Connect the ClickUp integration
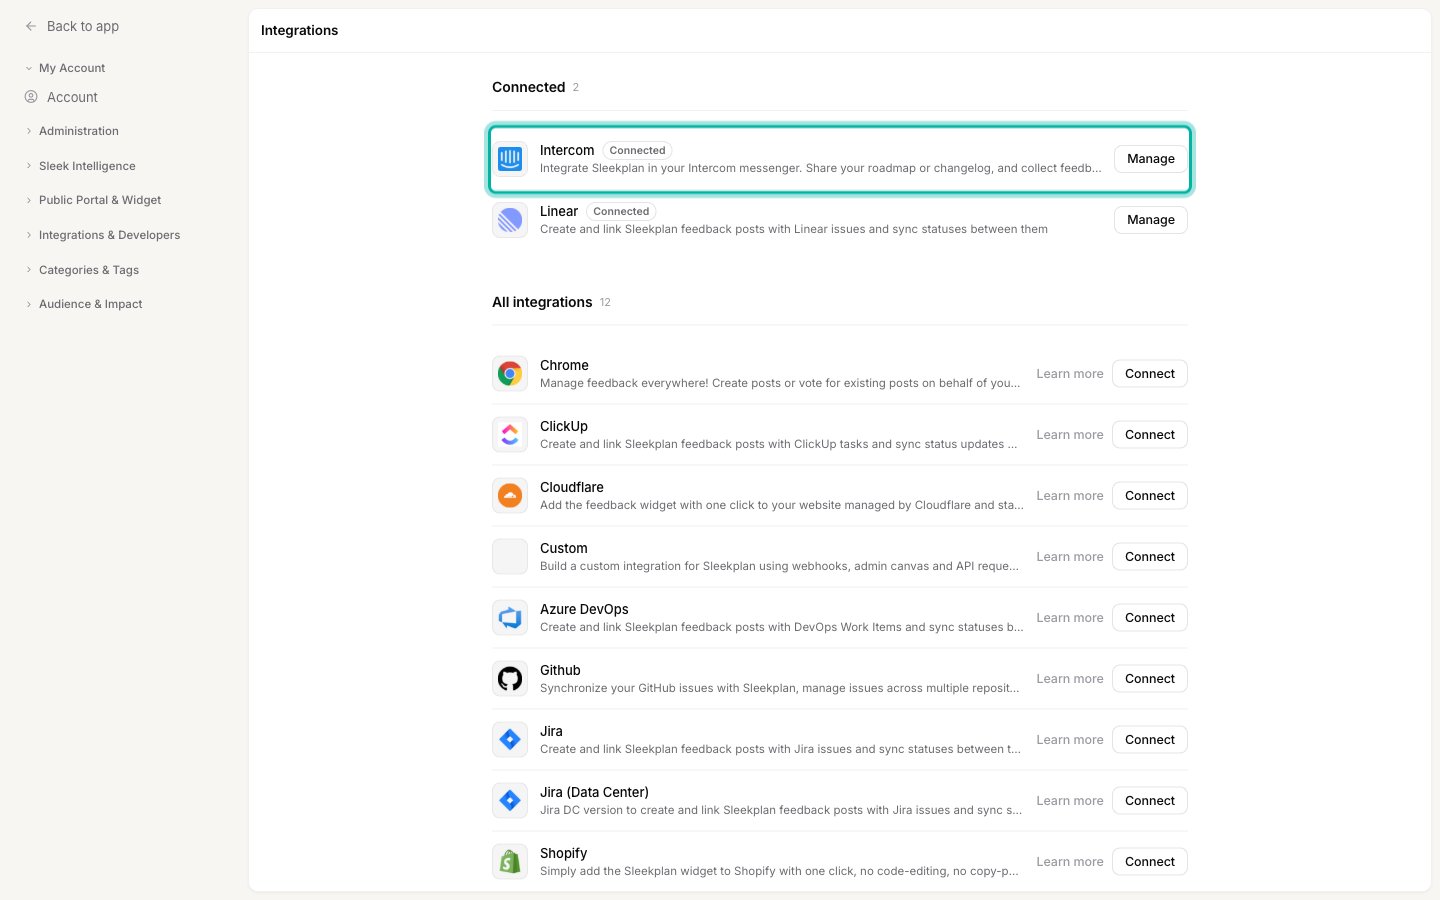Image resolution: width=1440 pixels, height=900 pixels. click(x=1150, y=435)
